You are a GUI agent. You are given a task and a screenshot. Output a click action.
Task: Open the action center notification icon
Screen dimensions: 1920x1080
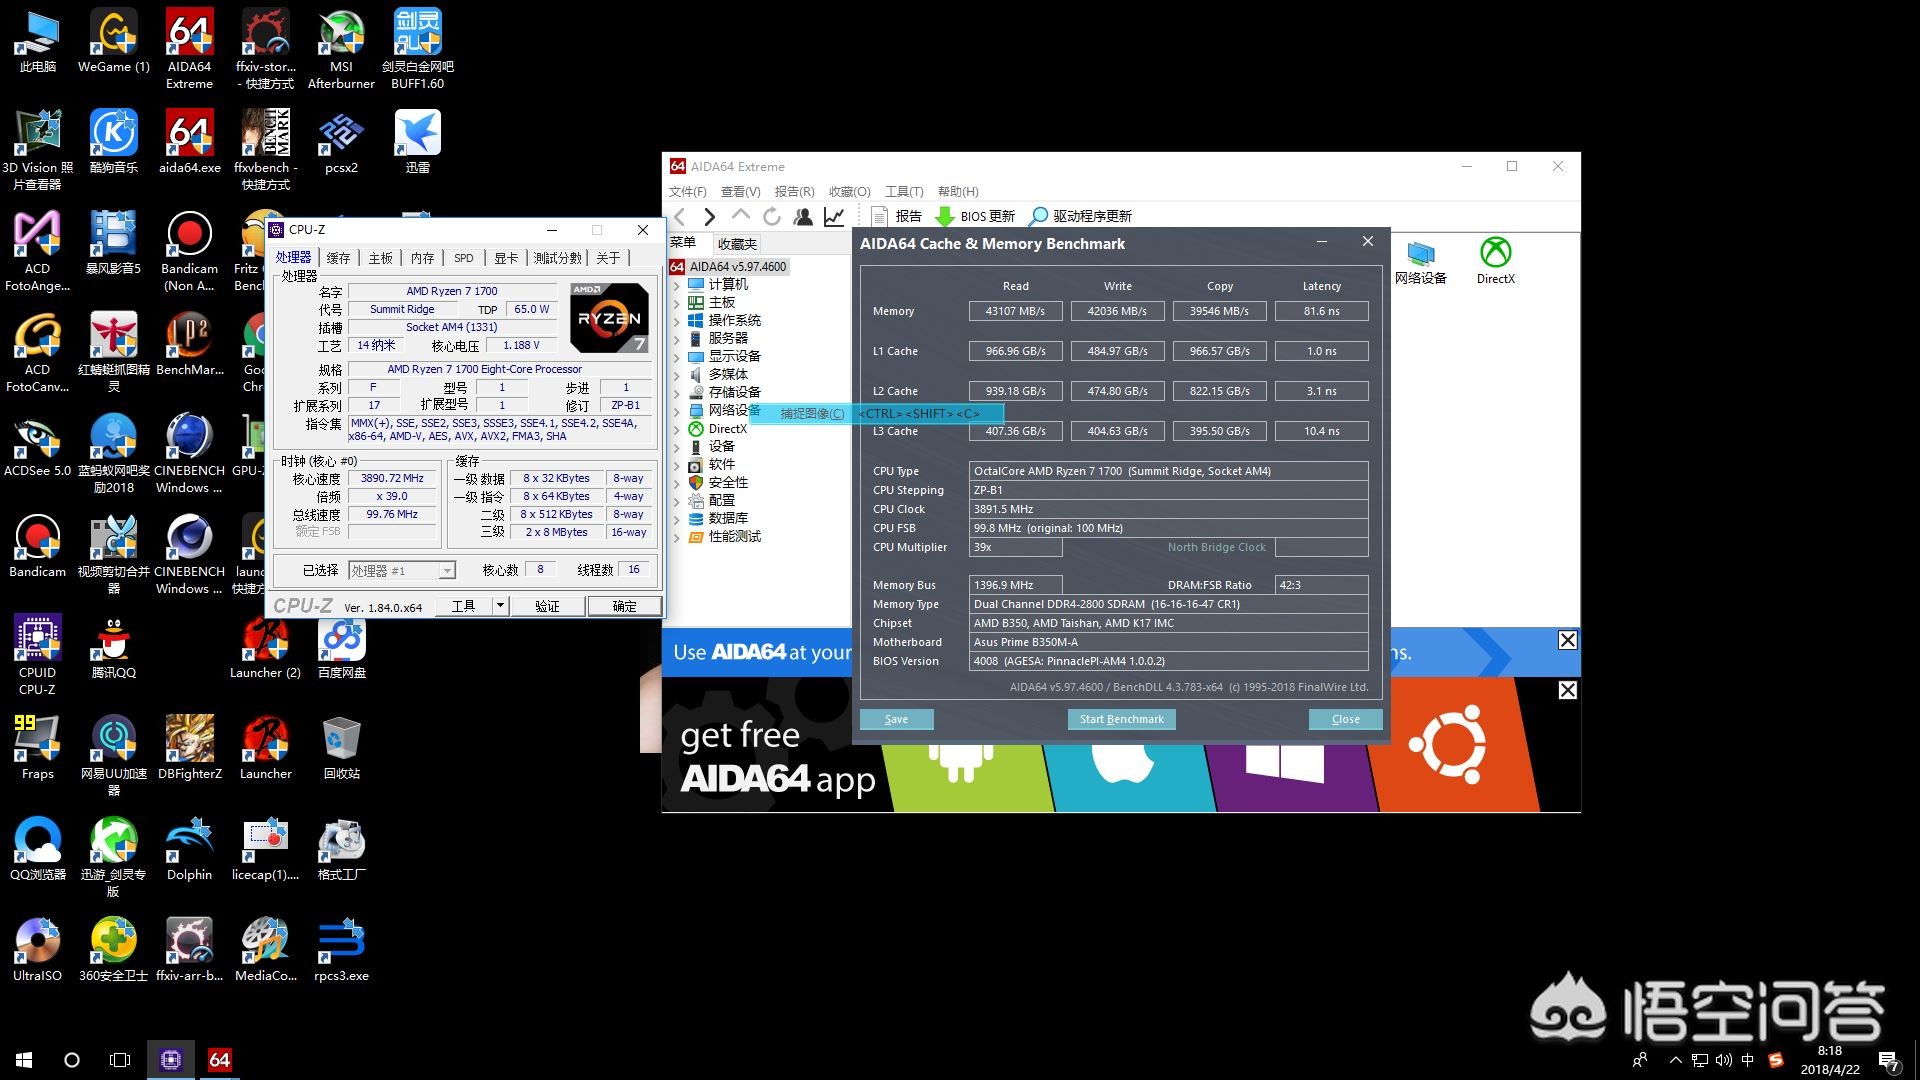coord(1889,1060)
